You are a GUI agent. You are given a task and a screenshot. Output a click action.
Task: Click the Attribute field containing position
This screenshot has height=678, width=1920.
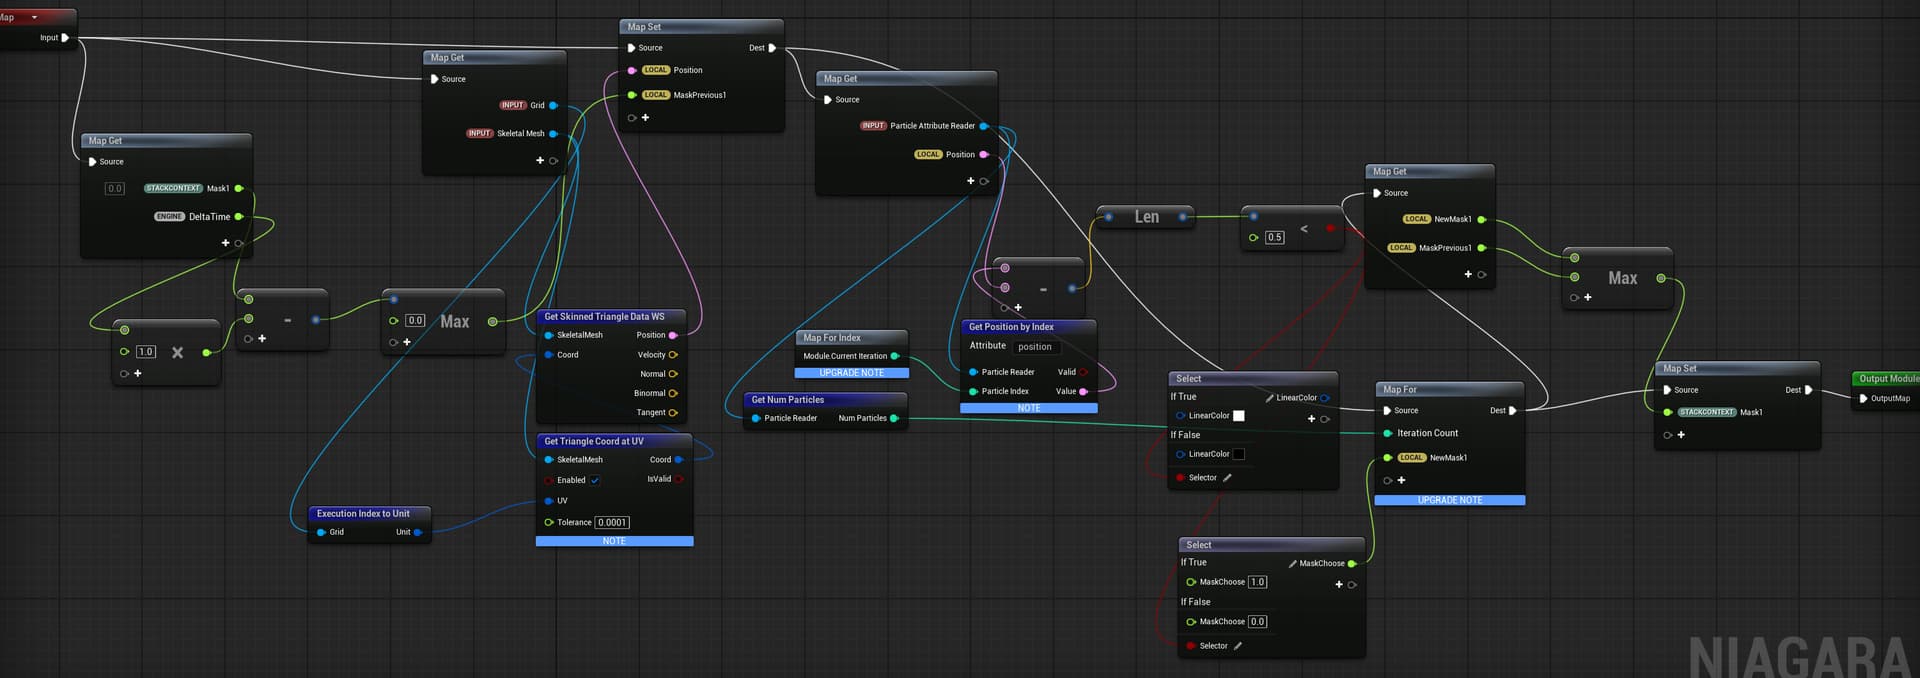point(1035,347)
